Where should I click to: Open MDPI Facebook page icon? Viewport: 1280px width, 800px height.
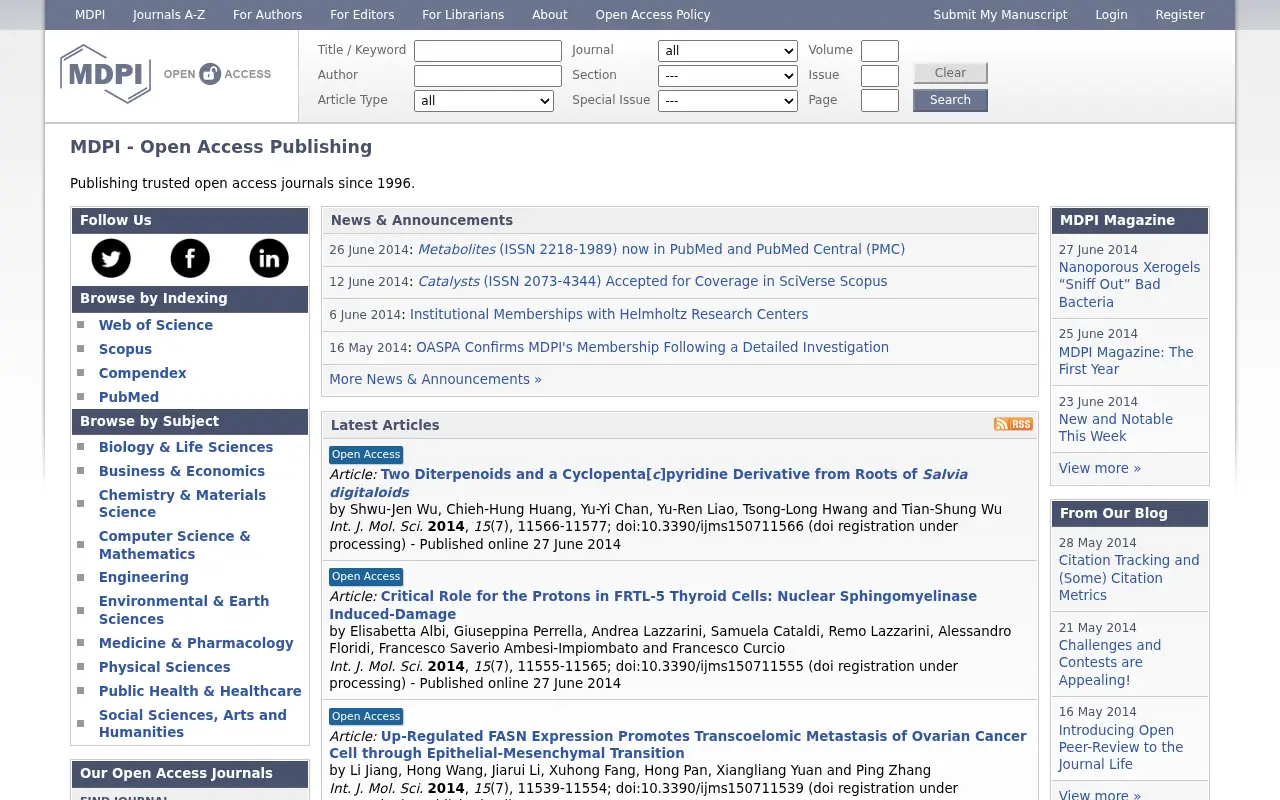tap(190, 258)
